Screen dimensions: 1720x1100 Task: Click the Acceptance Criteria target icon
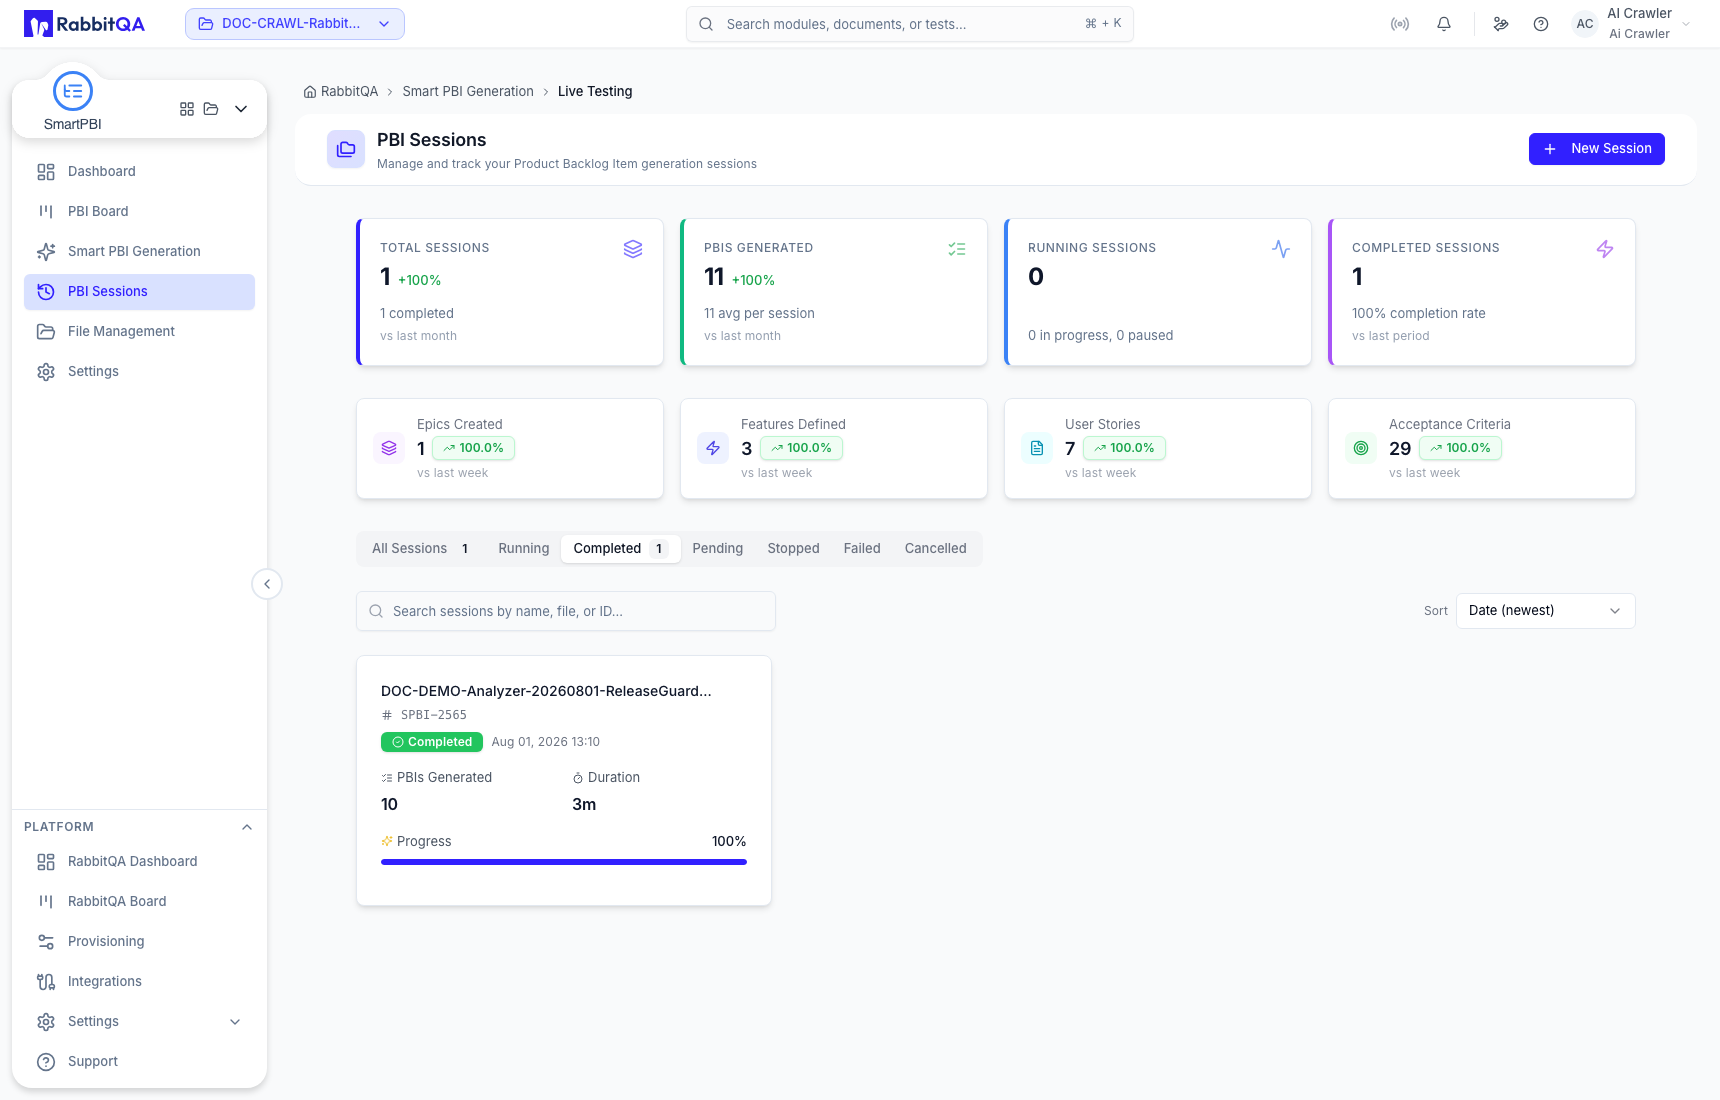click(x=1361, y=448)
